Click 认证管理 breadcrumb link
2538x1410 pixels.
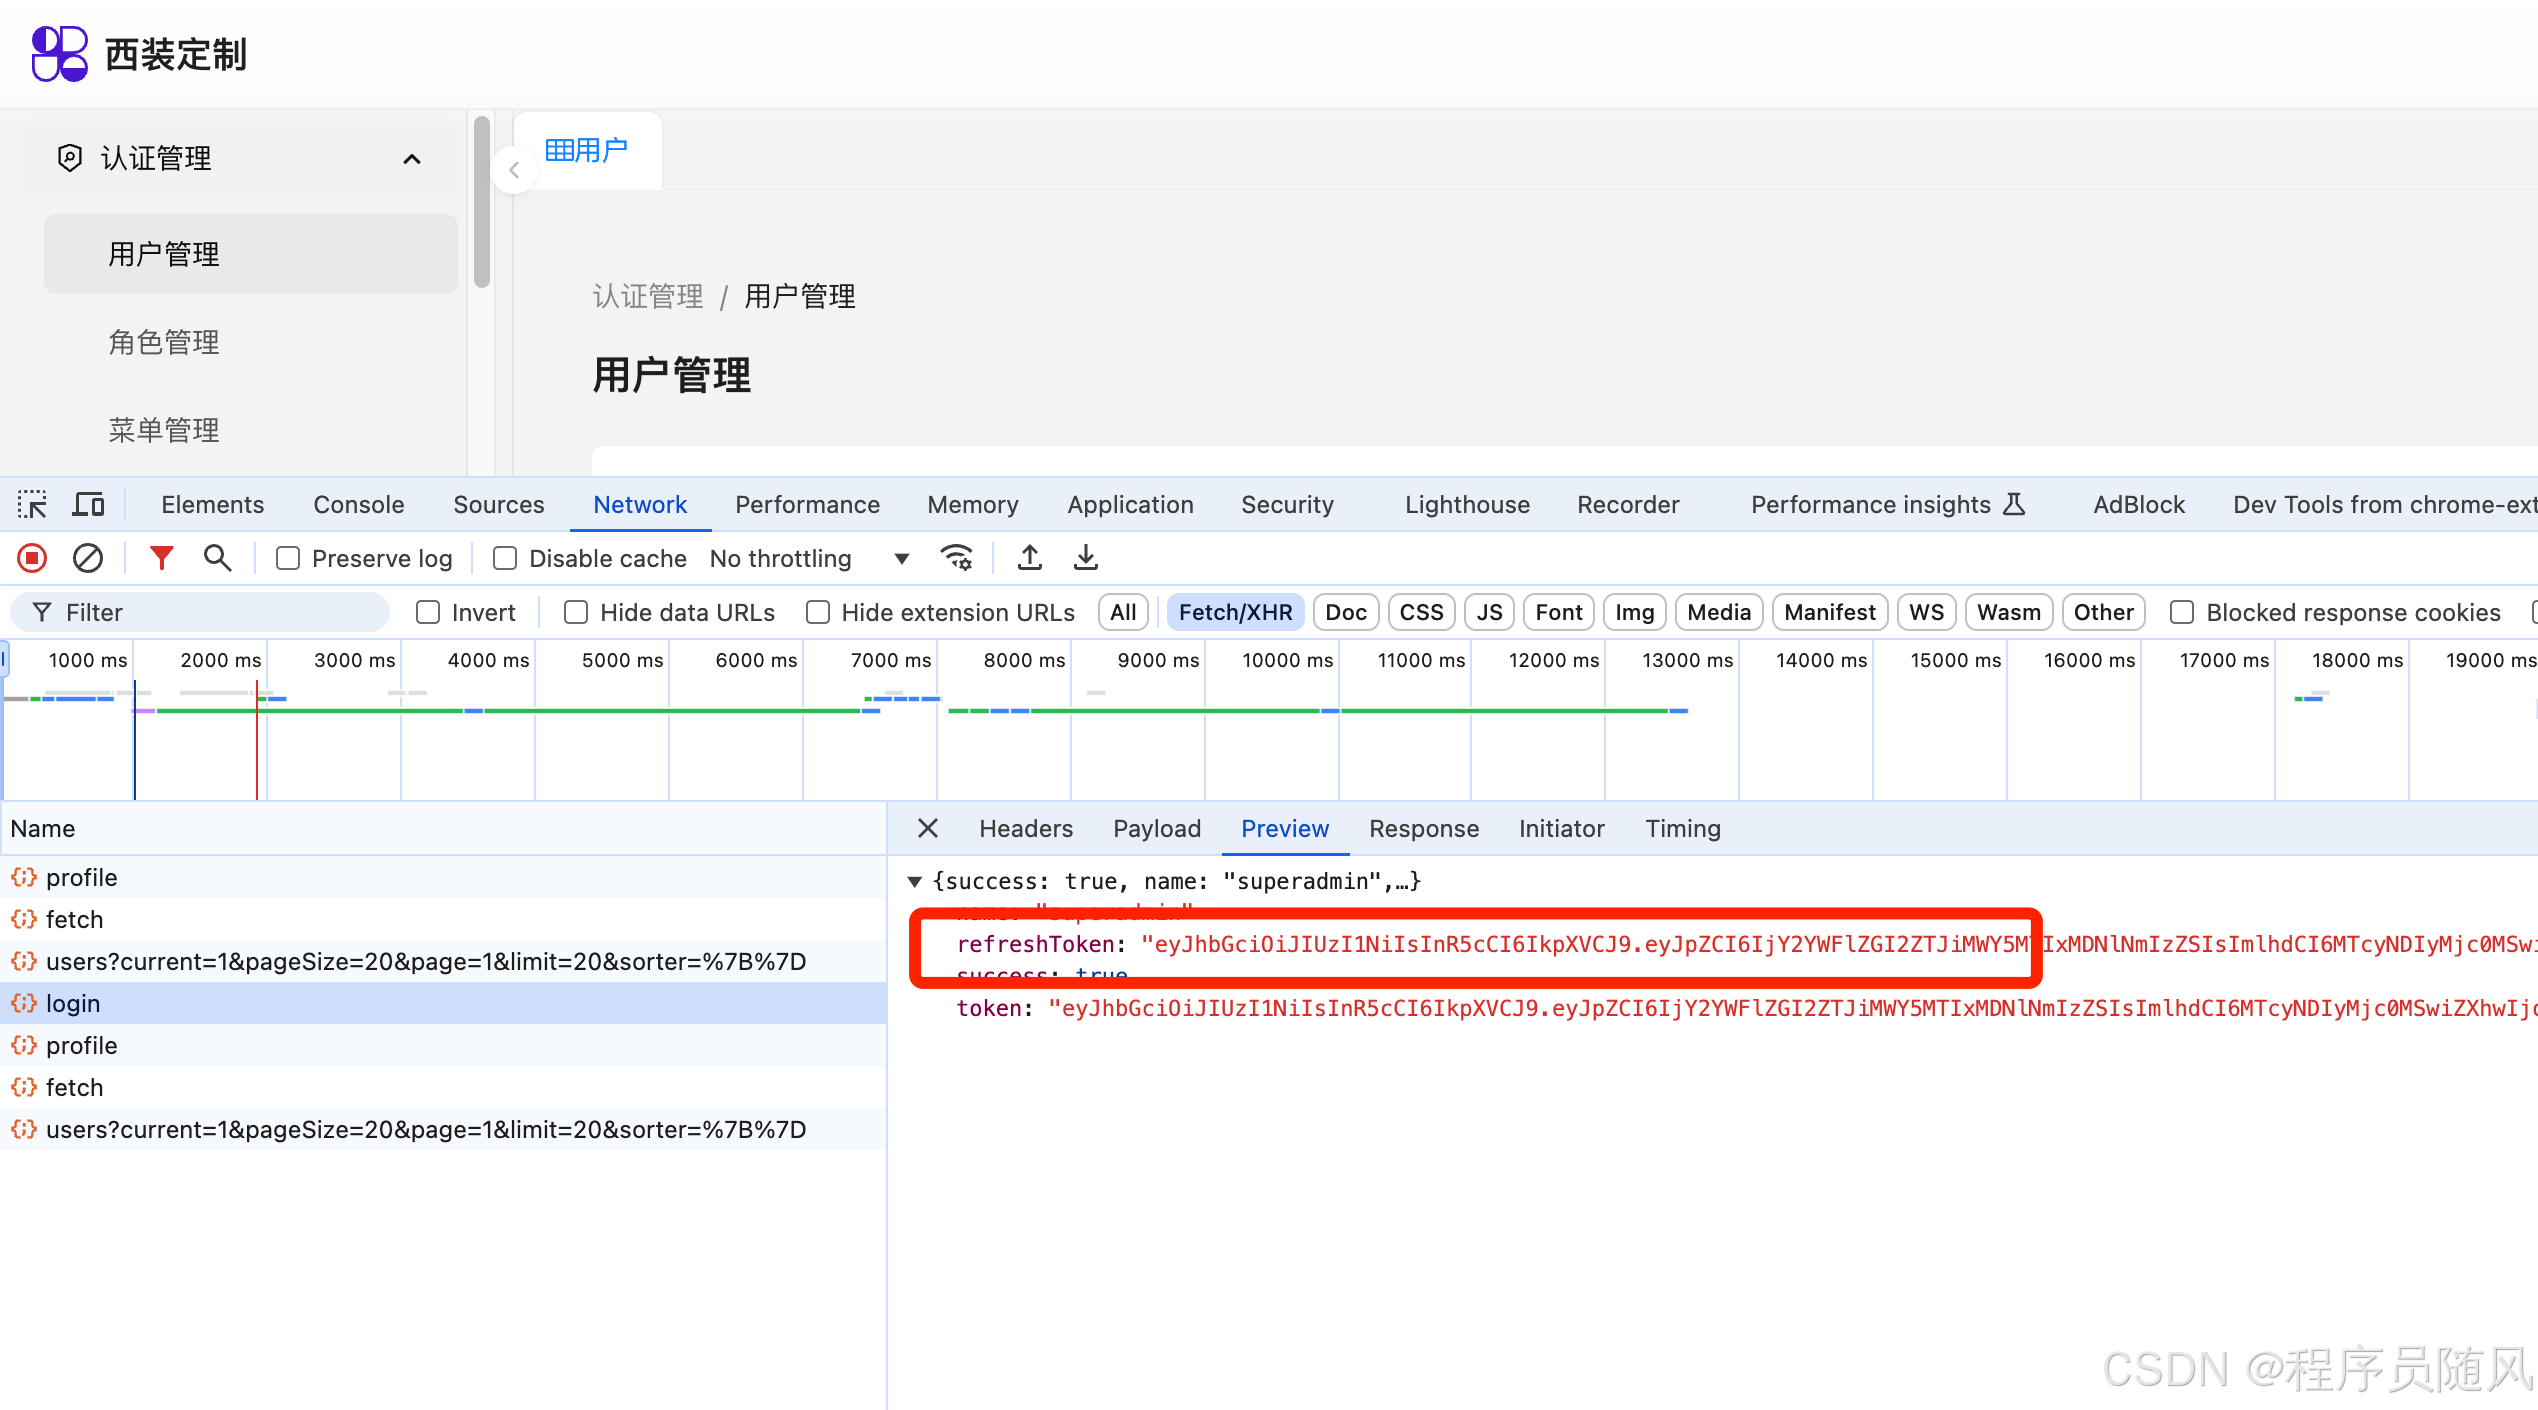pos(648,296)
